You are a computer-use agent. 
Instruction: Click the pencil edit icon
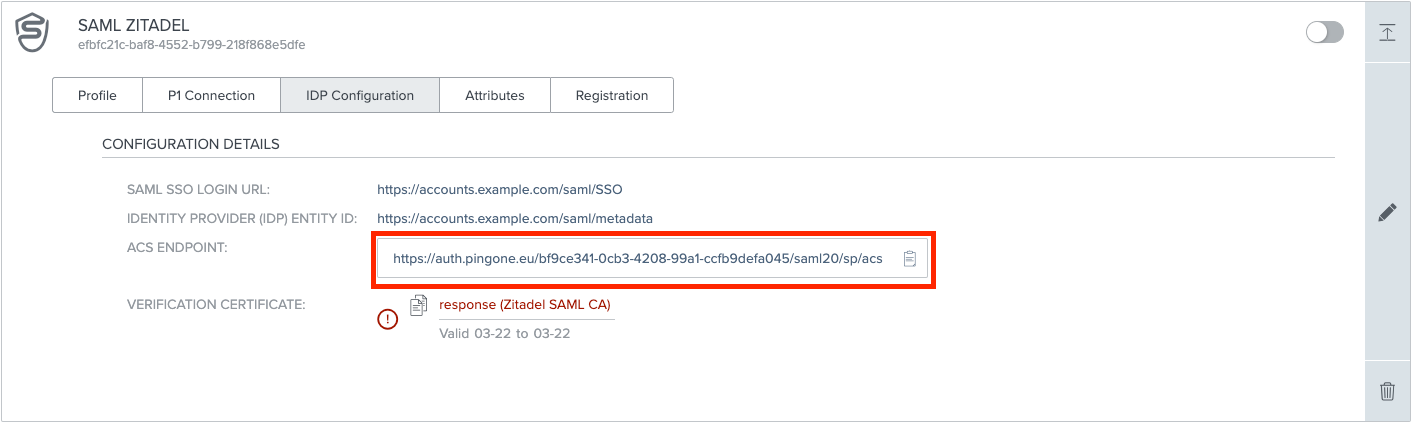tap(1387, 213)
